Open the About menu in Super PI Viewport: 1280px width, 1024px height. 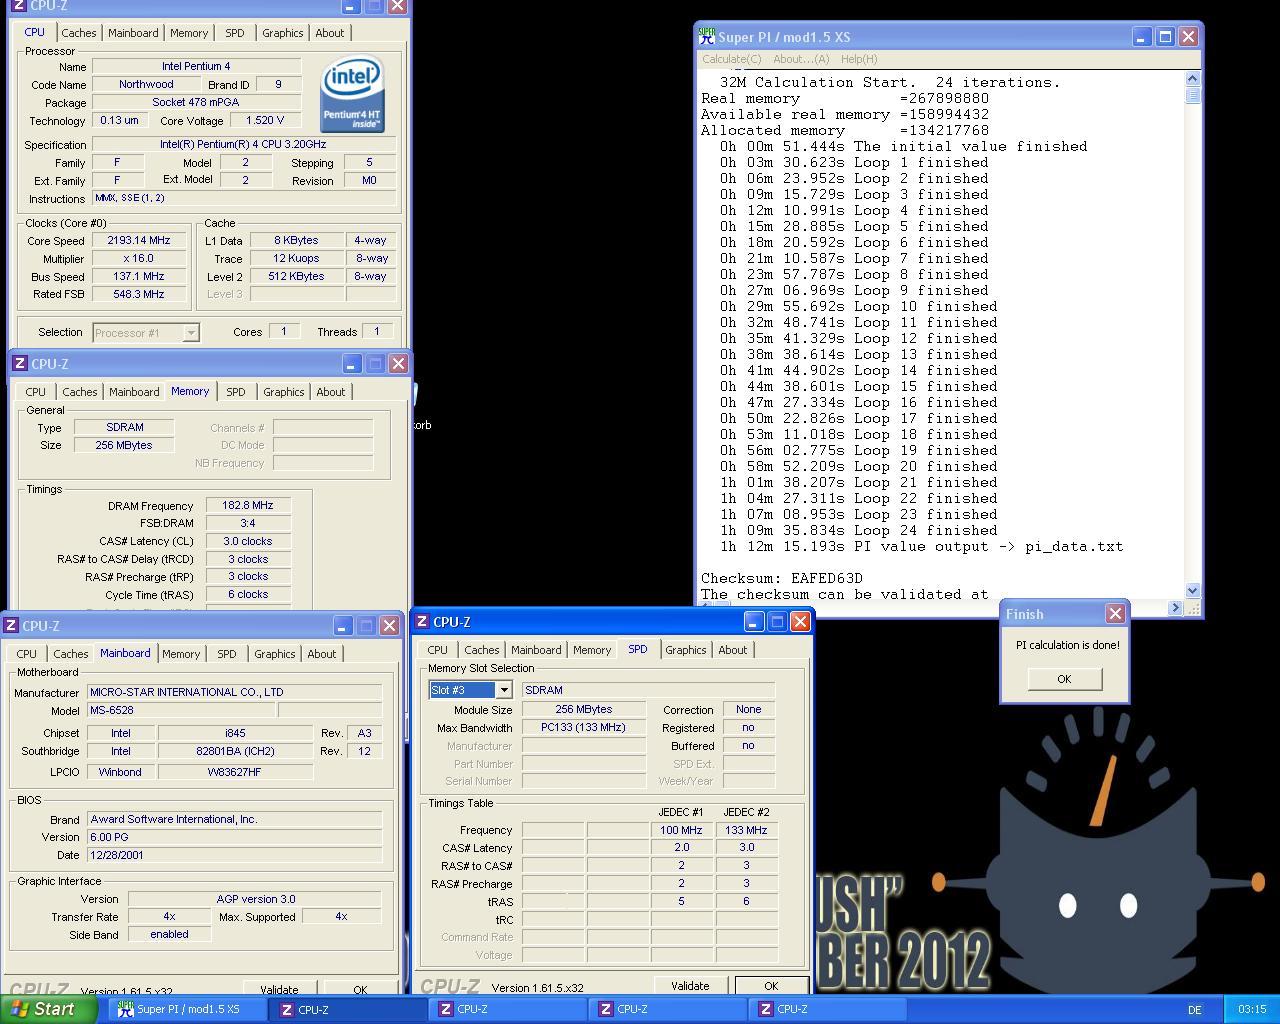pyautogui.click(x=801, y=59)
